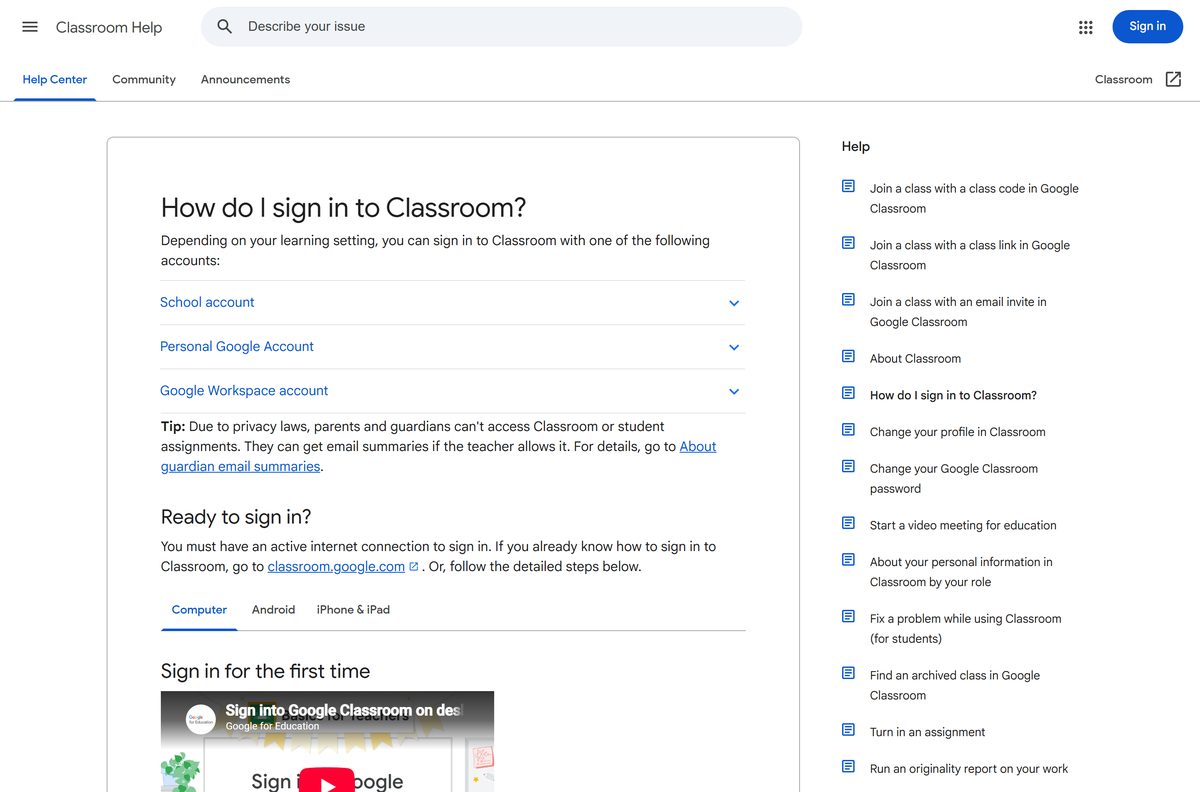Click article icon for class link article
The width and height of the screenshot is (1200, 792).
pyautogui.click(x=849, y=243)
